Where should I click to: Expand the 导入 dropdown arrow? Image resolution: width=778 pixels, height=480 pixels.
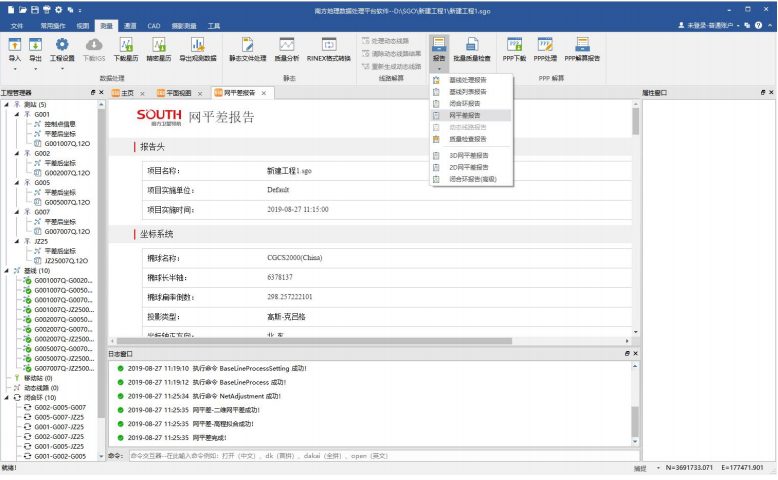coord(14,69)
